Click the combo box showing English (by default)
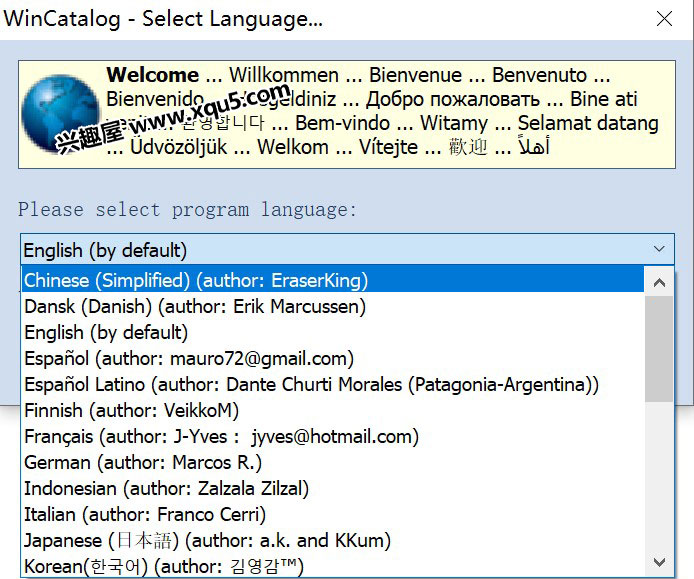694x579 pixels. pos(347,250)
